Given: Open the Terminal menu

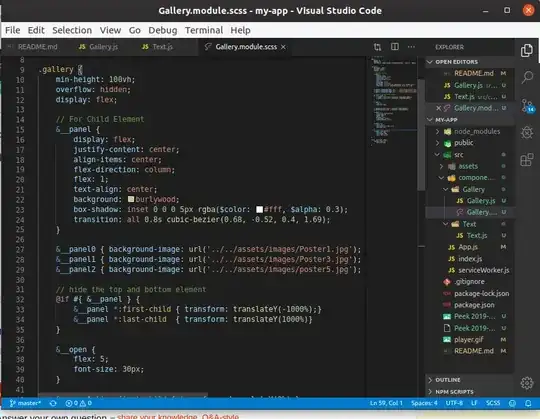Looking at the screenshot, I should click(204, 30).
